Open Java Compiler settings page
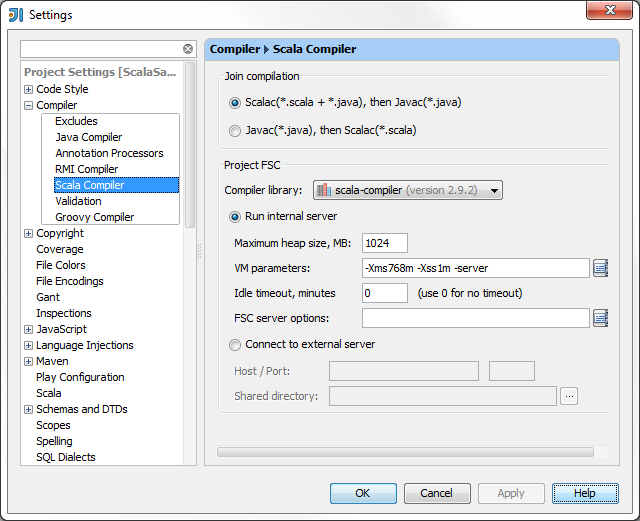Viewport: 640px width, 521px height. (88, 137)
